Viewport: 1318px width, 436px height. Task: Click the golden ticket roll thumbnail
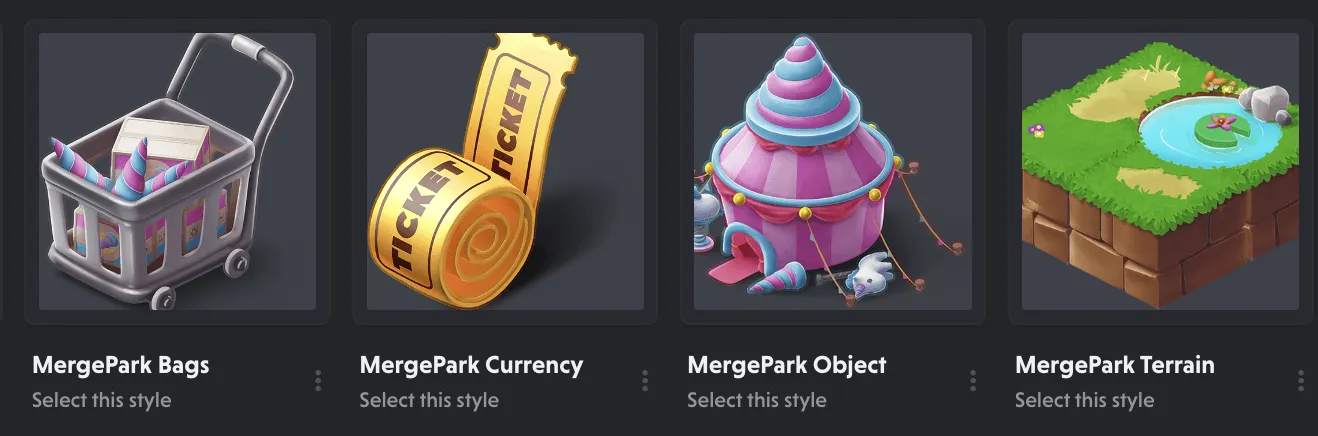[x=505, y=171]
